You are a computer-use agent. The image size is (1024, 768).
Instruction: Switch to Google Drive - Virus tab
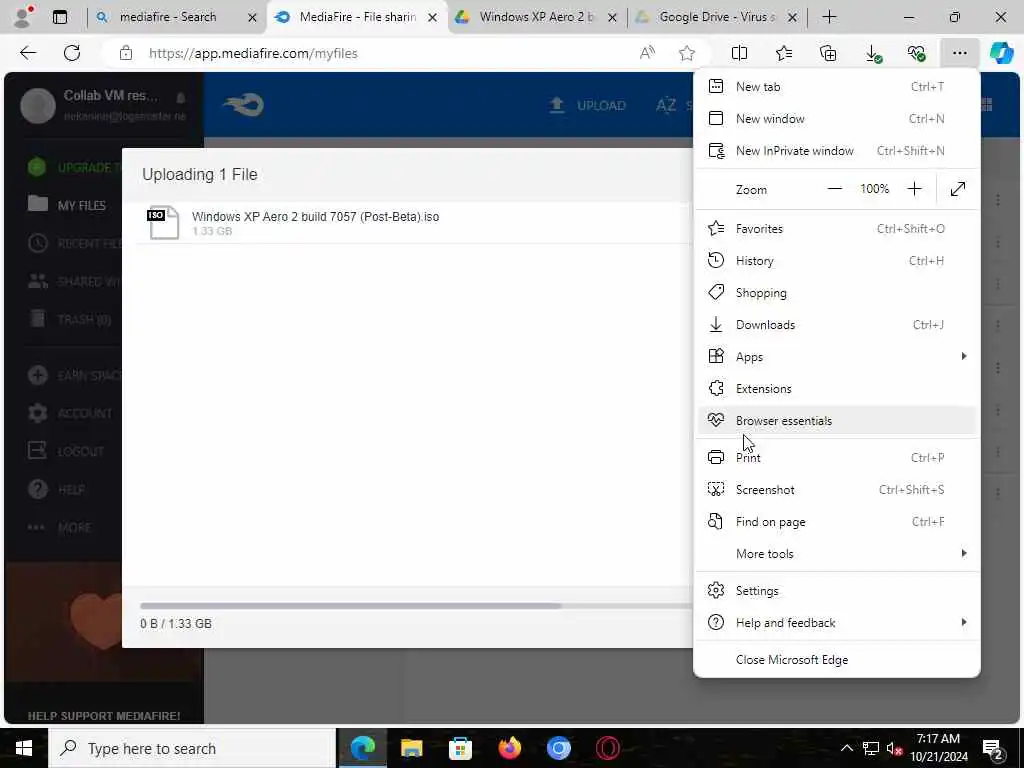click(716, 17)
